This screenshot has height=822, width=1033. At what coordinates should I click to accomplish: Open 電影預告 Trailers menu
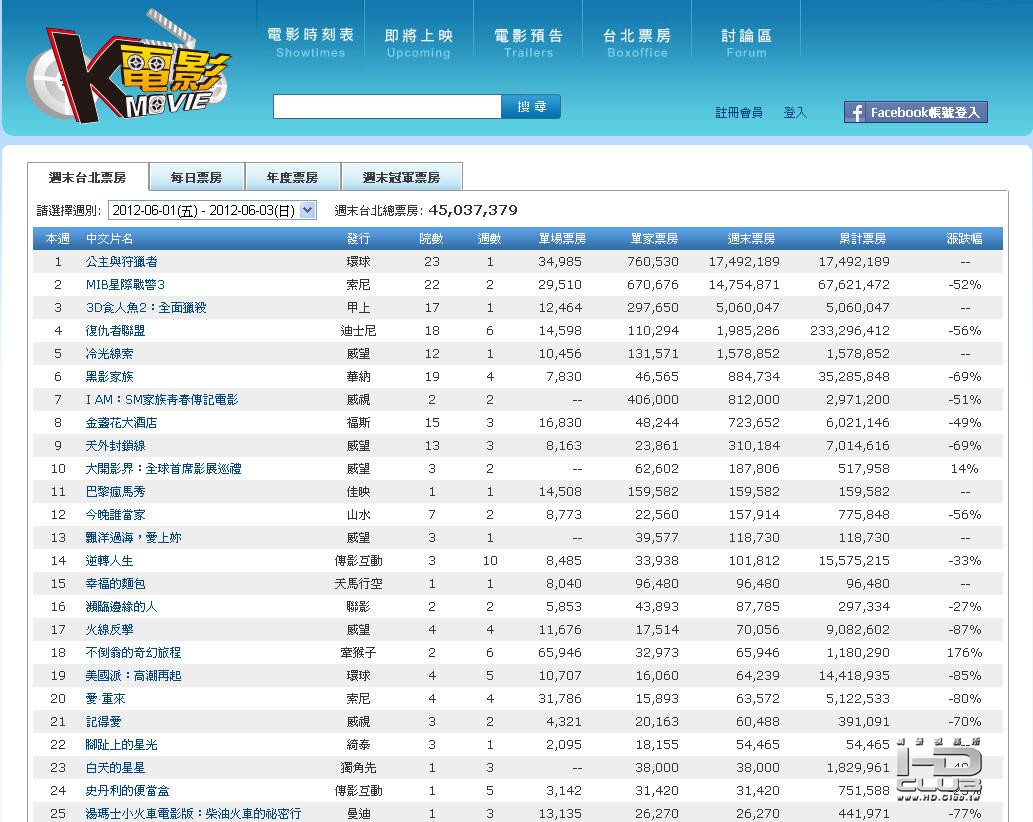528,43
